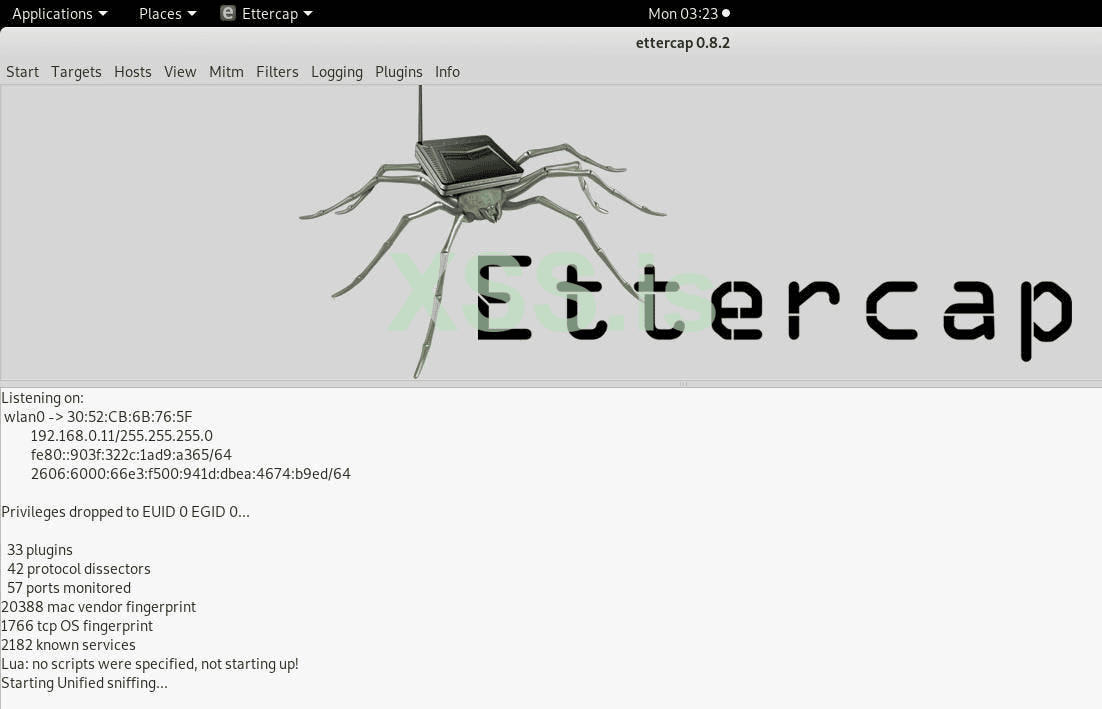Select the '2182 known services' line
The height and width of the screenshot is (709, 1102).
point(68,644)
